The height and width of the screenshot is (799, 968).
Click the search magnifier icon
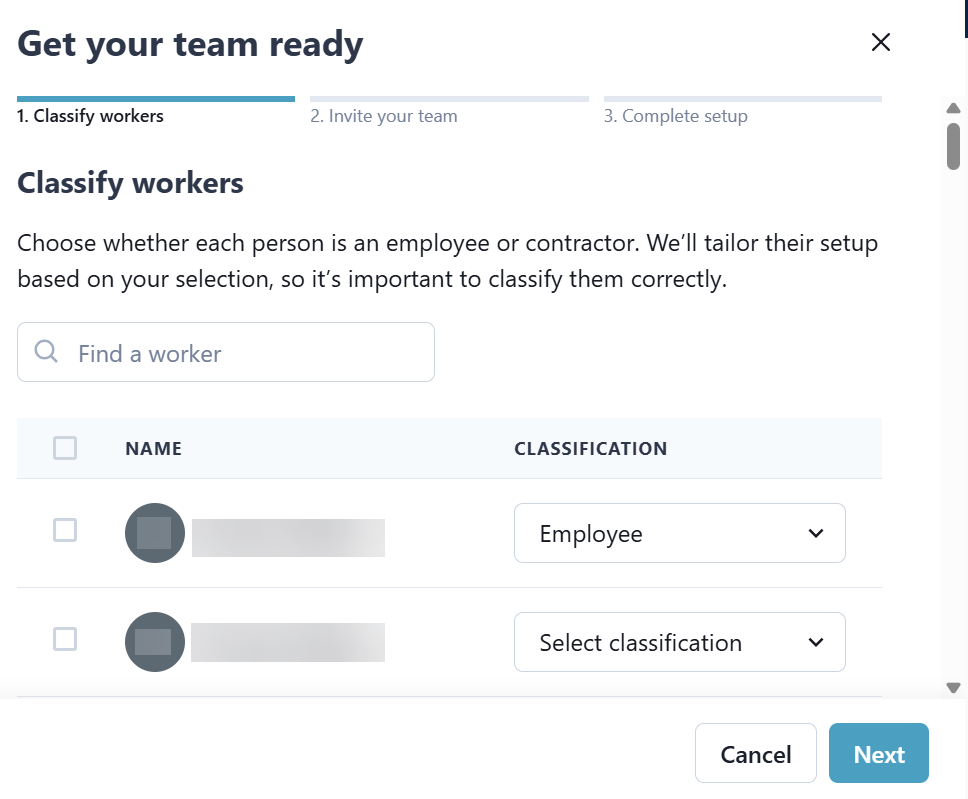pyautogui.click(x=46, y=351)
